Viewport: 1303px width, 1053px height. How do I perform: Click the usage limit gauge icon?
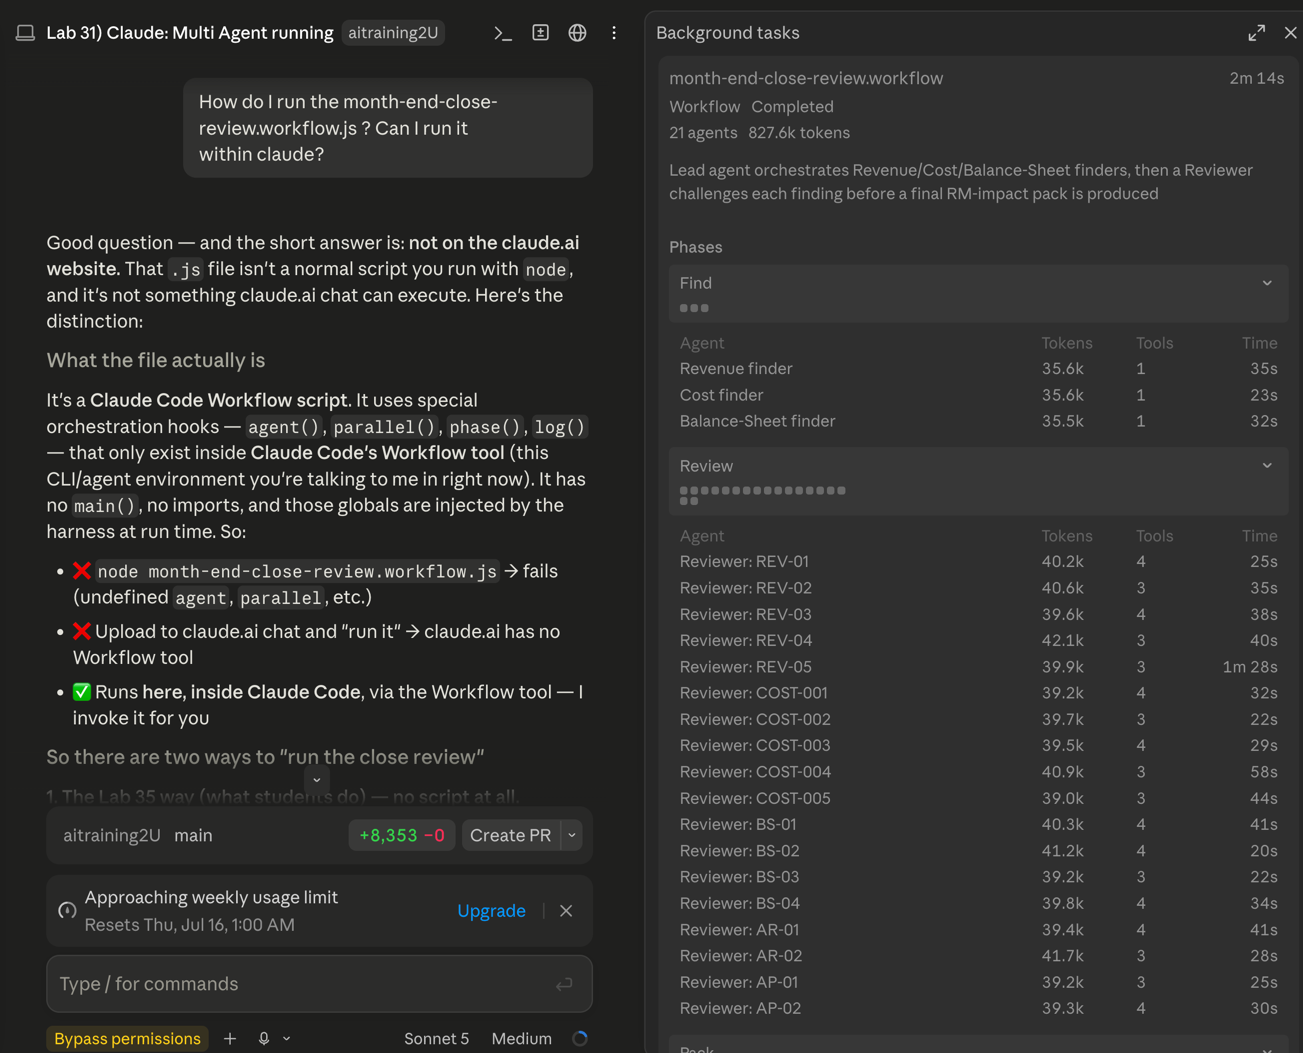(67, 911)
